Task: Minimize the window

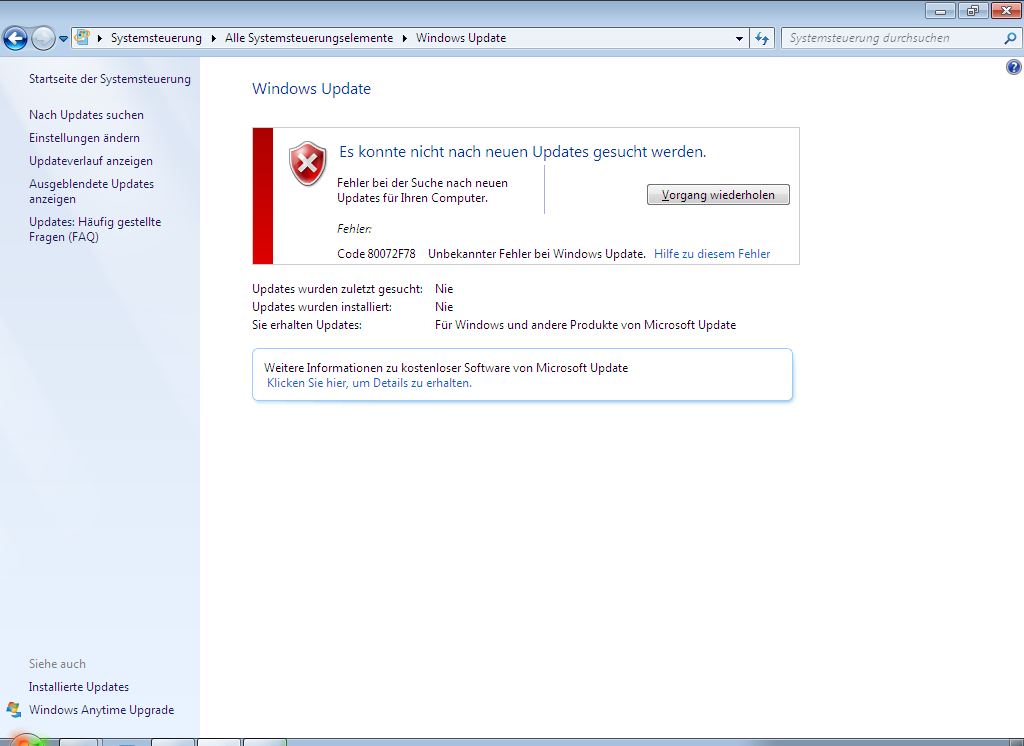Action: (x=940, y=11)
